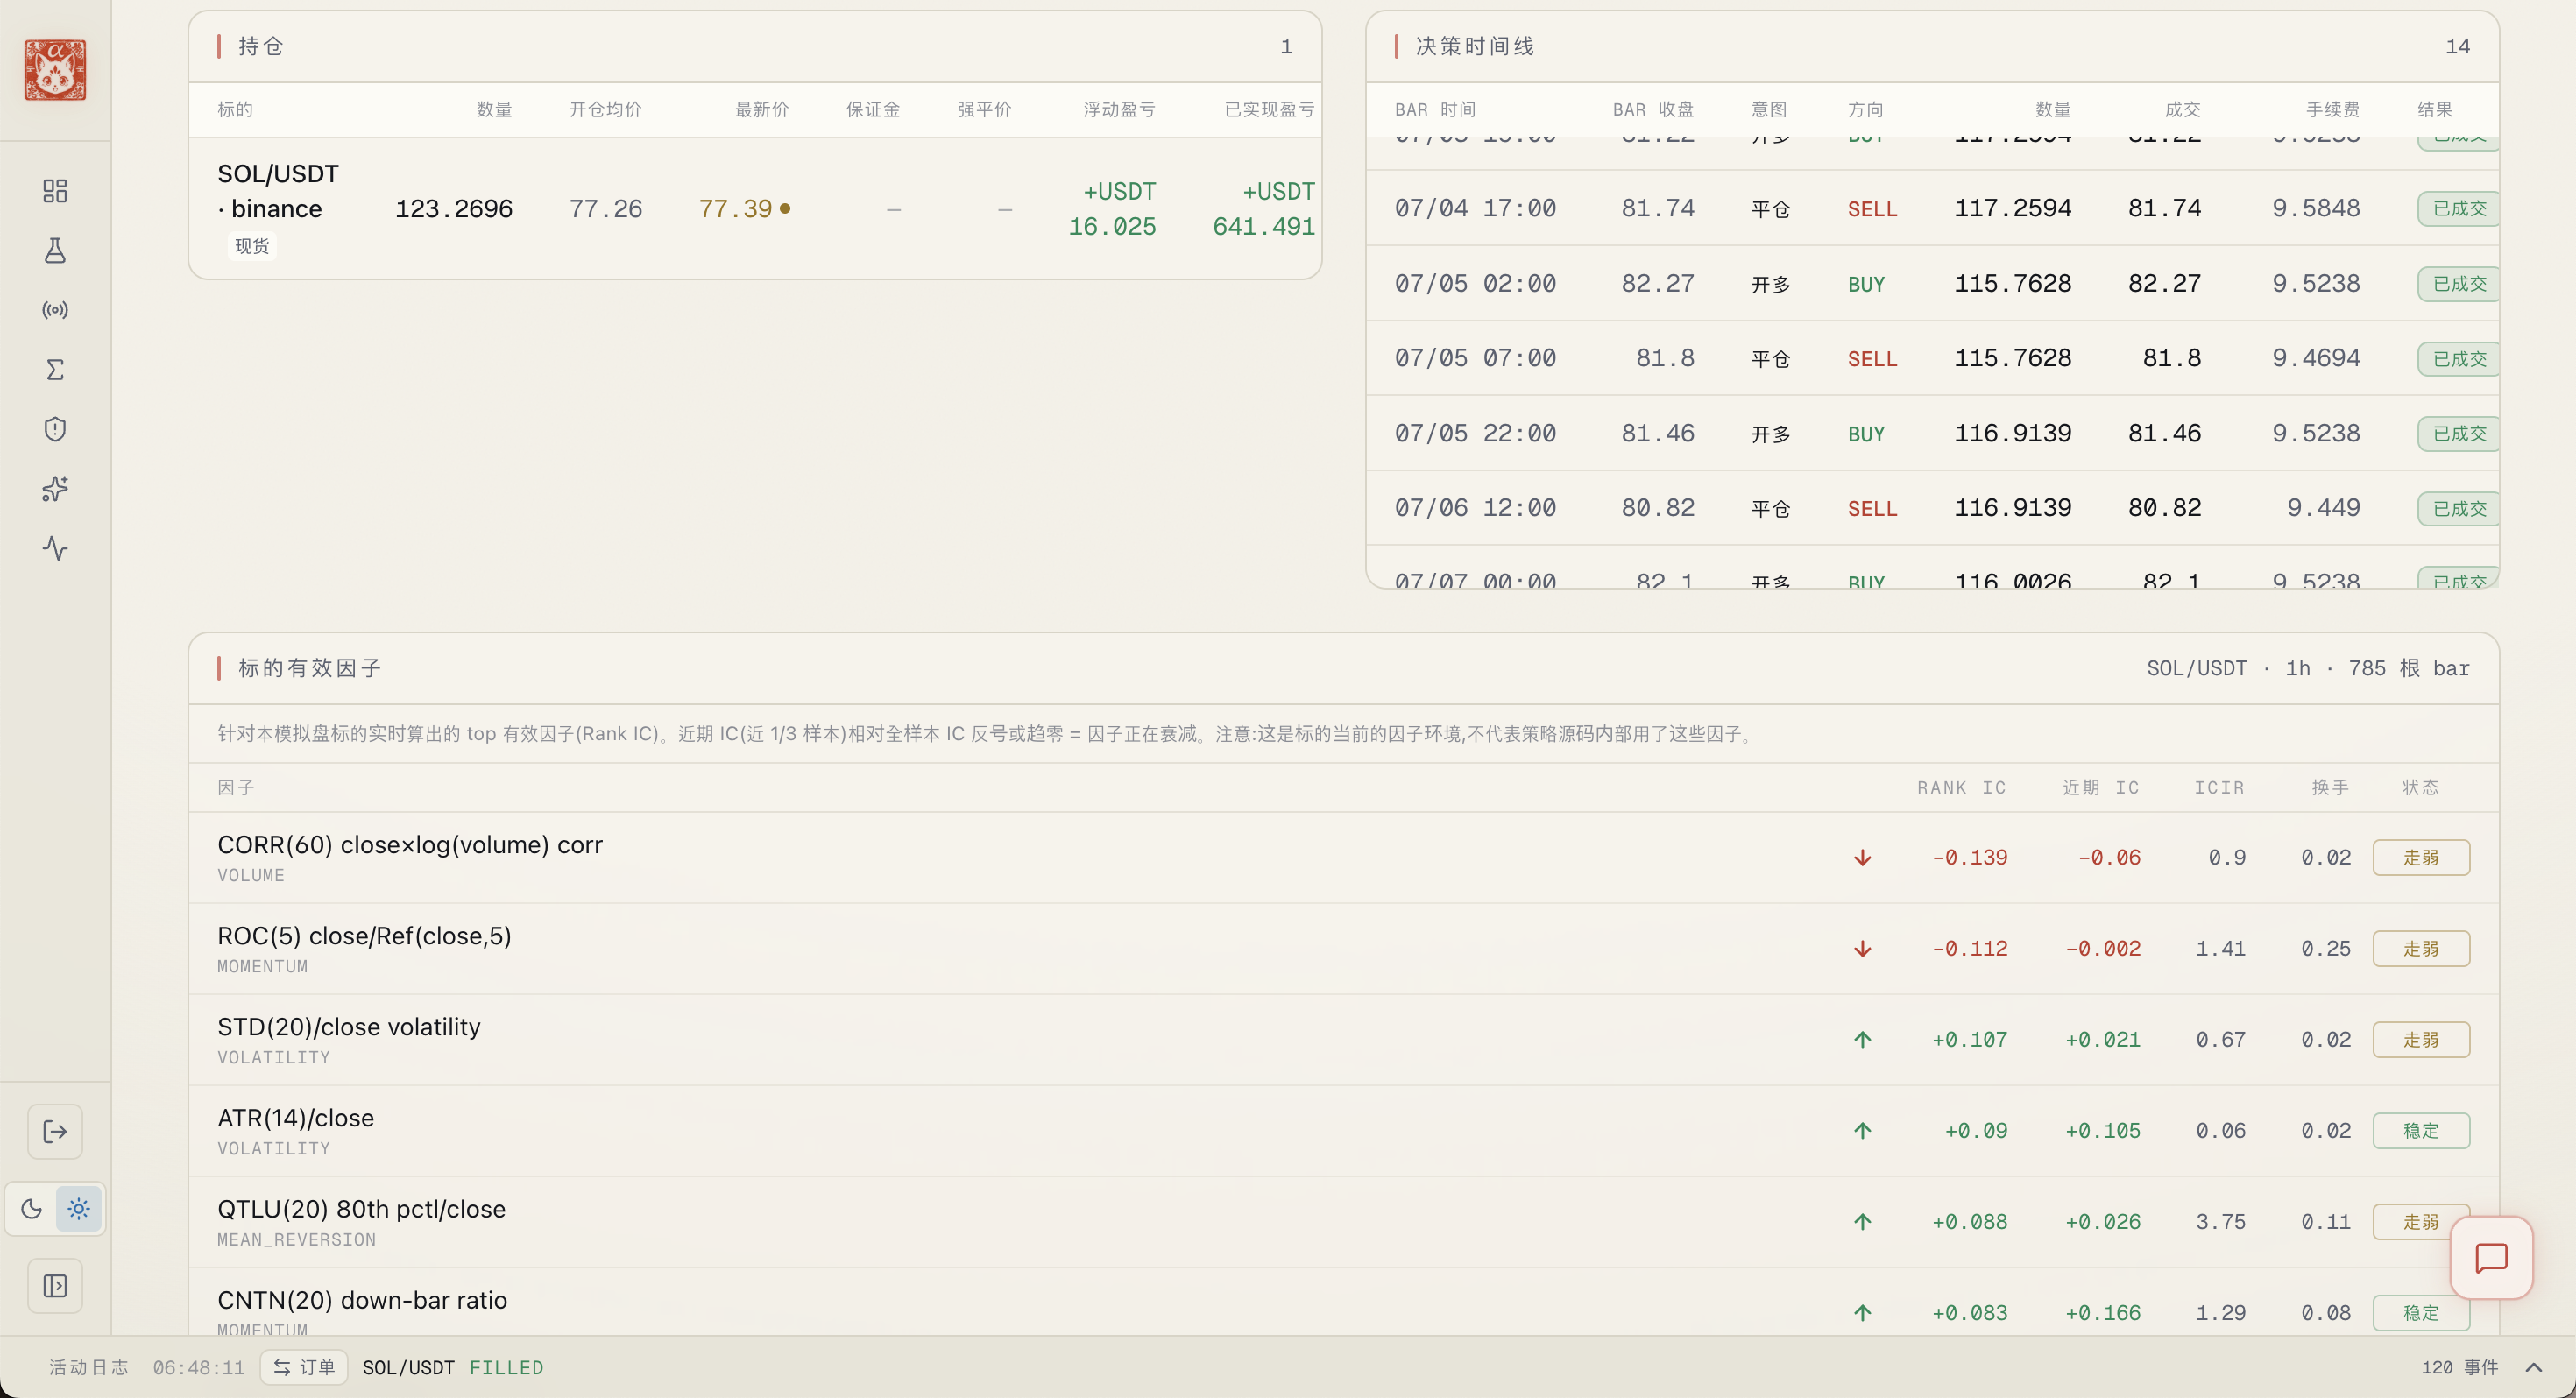Select the 07/06 12:00 SELL timeline row
Screen dimensions: 2576x1398
1932,508
